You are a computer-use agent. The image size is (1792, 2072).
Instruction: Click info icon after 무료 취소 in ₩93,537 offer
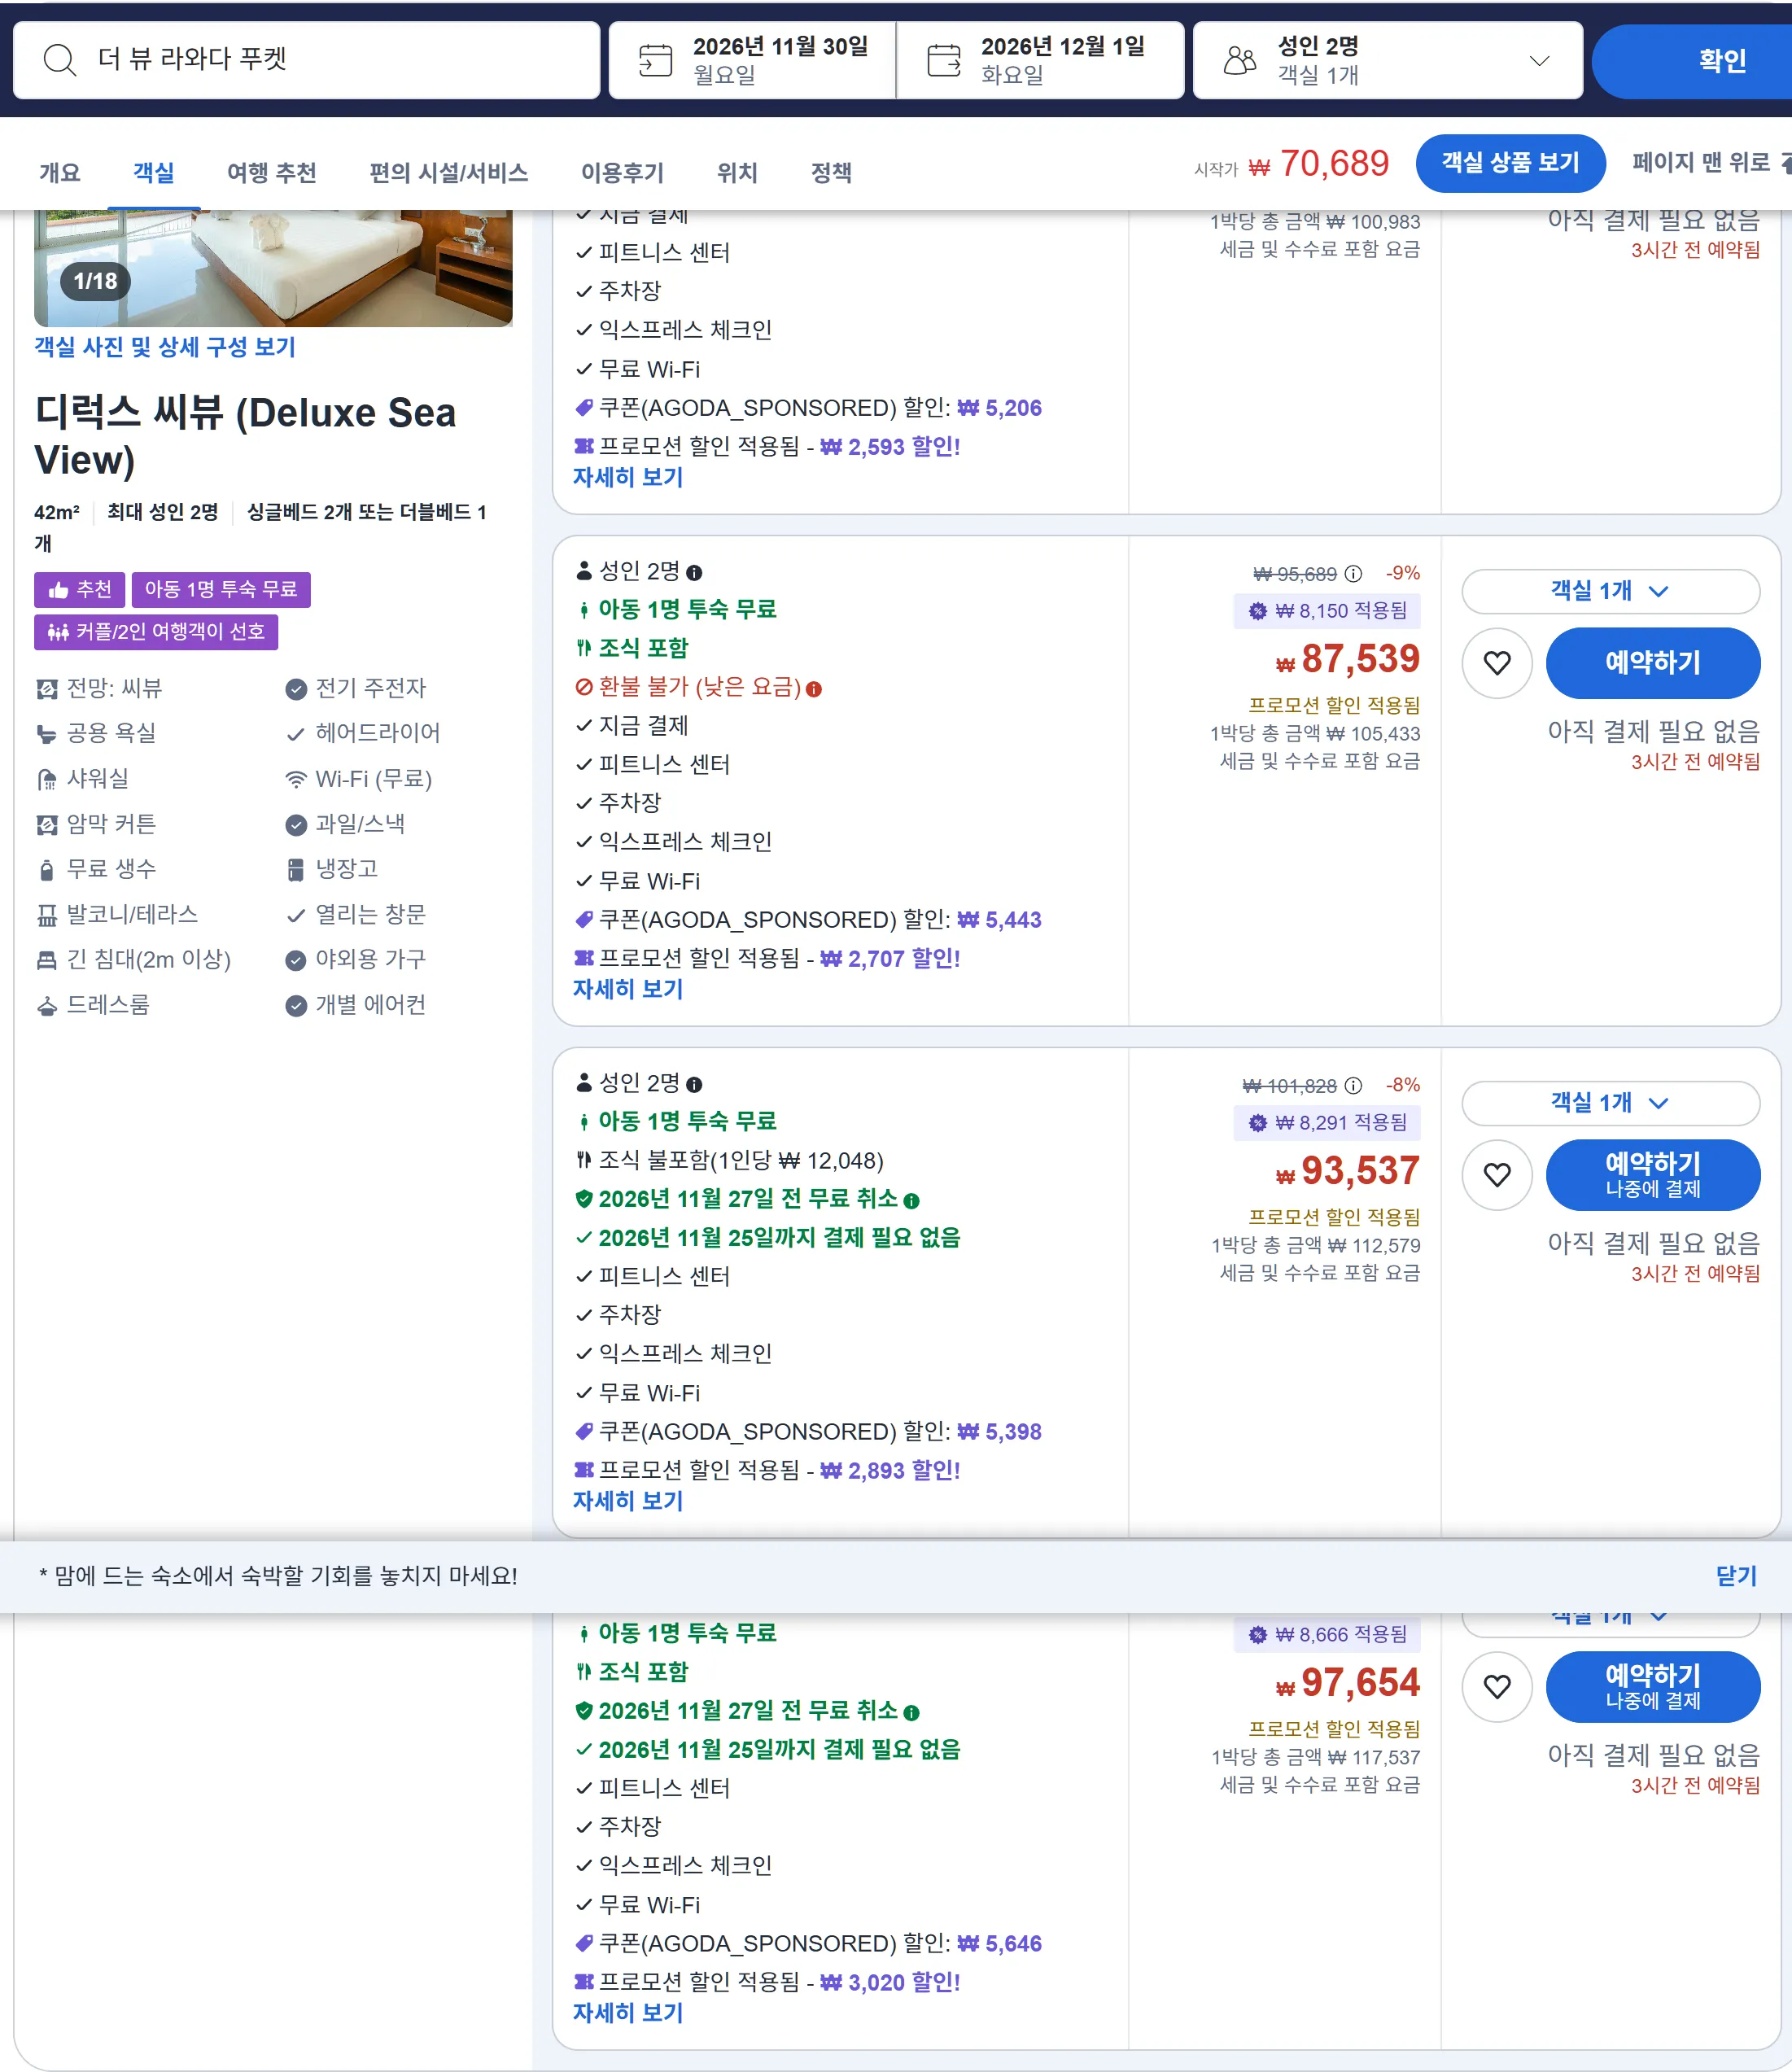tap(911, 1201)
